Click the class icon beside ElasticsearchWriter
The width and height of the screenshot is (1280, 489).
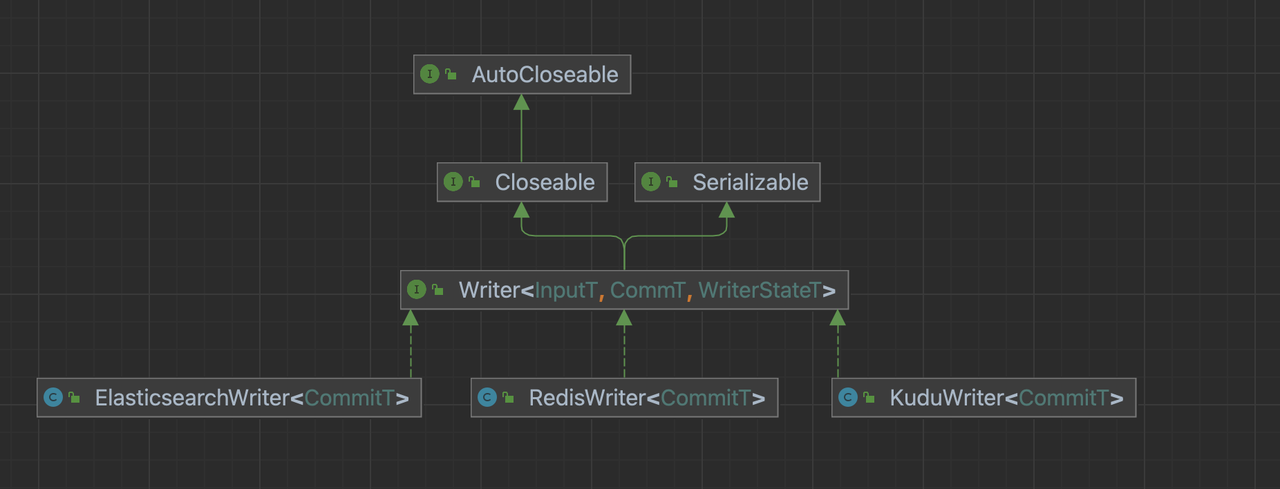pyautogui.click(x=53, y=398)
